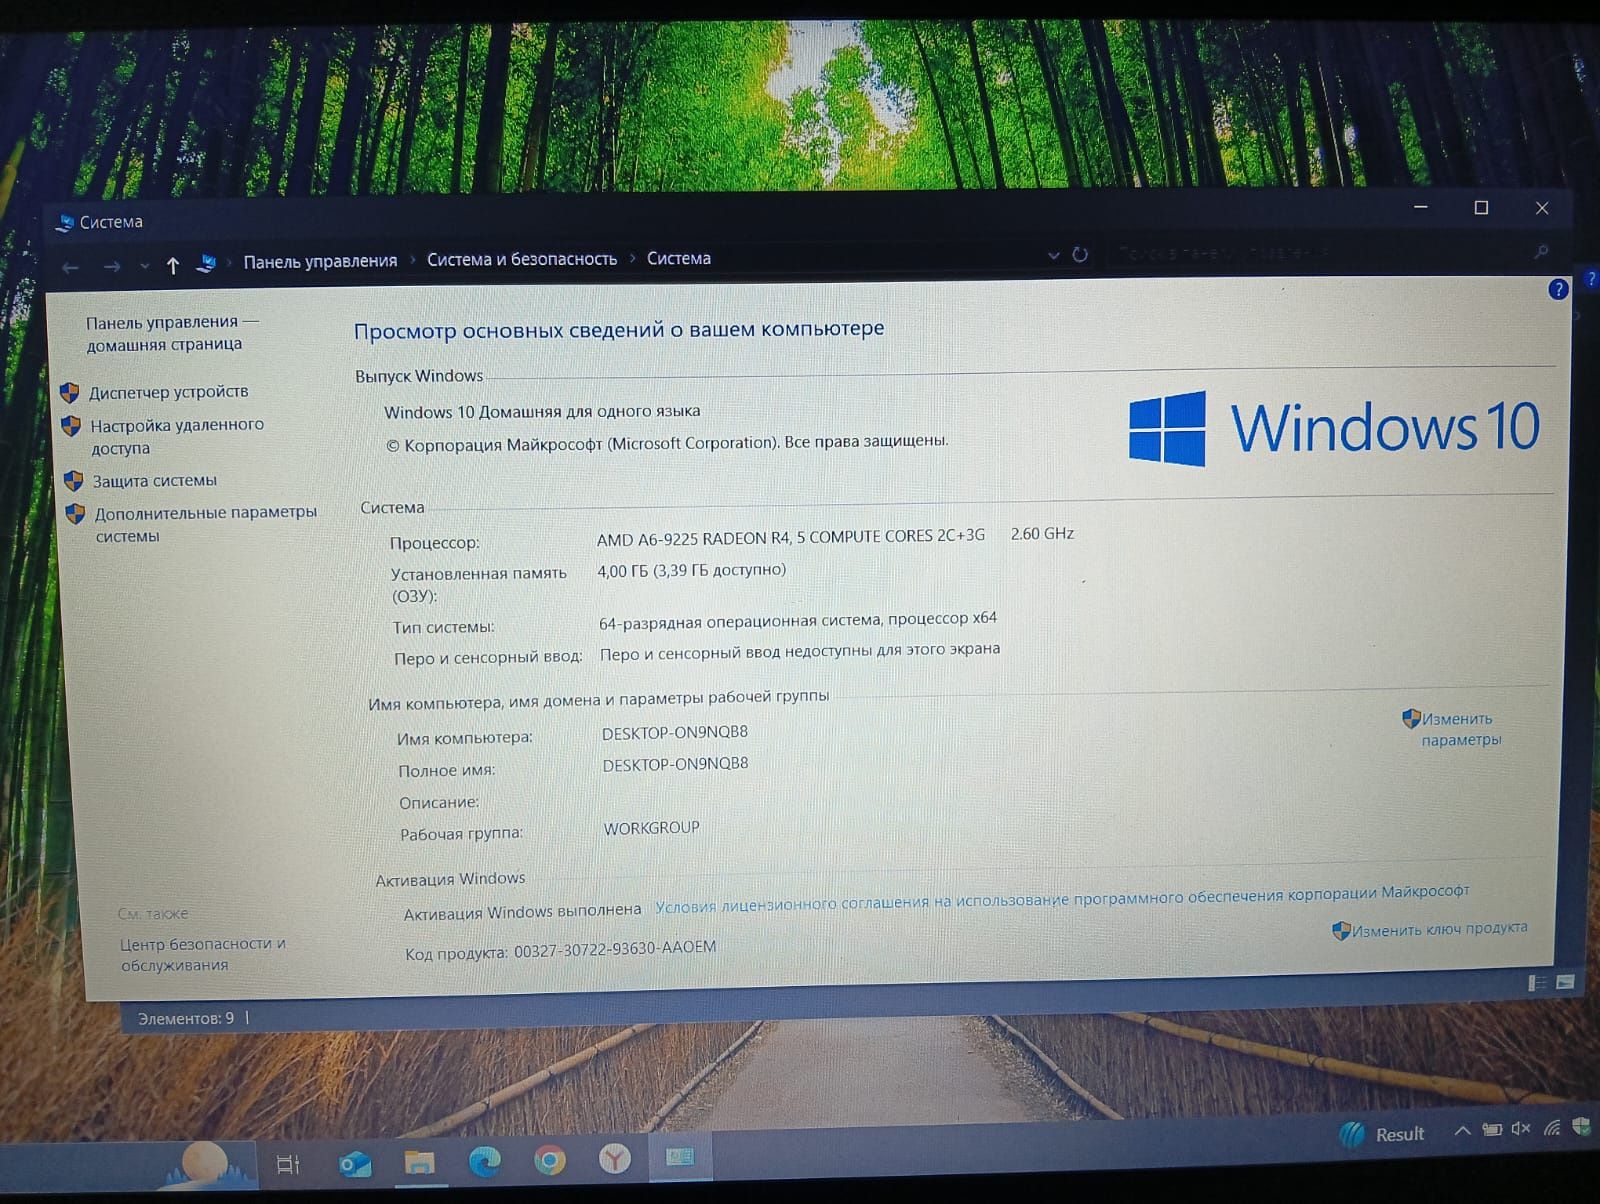Launch Google Chrome from the taskbar
This screenshot has height=1204, width=1600.
click(549, 1160)
